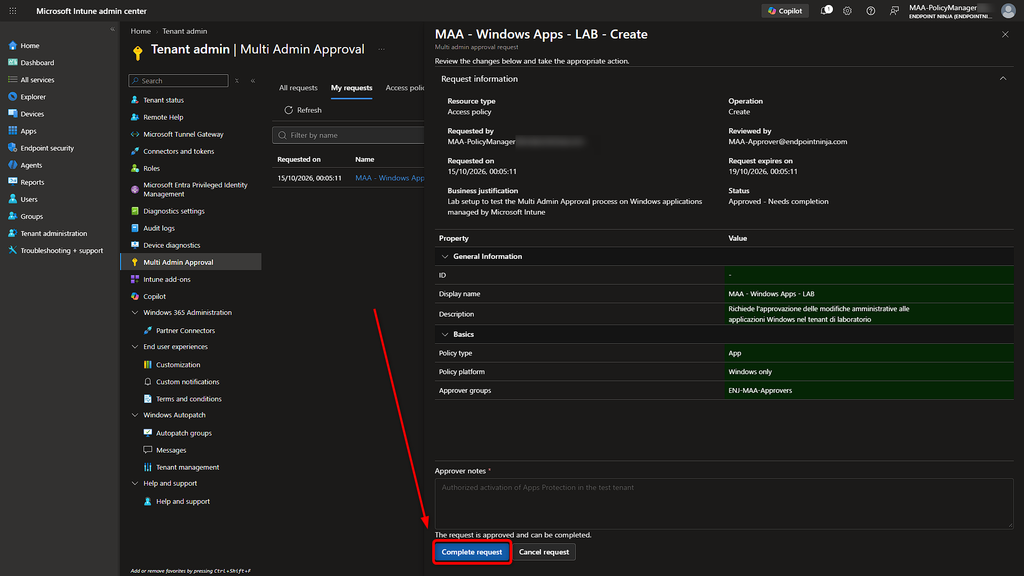Image resolution: width=1024 pixels, height=576 pixels.
Task: Open Microsoft Entra Privileged Identity Management
Action: [x=195, y=189]
